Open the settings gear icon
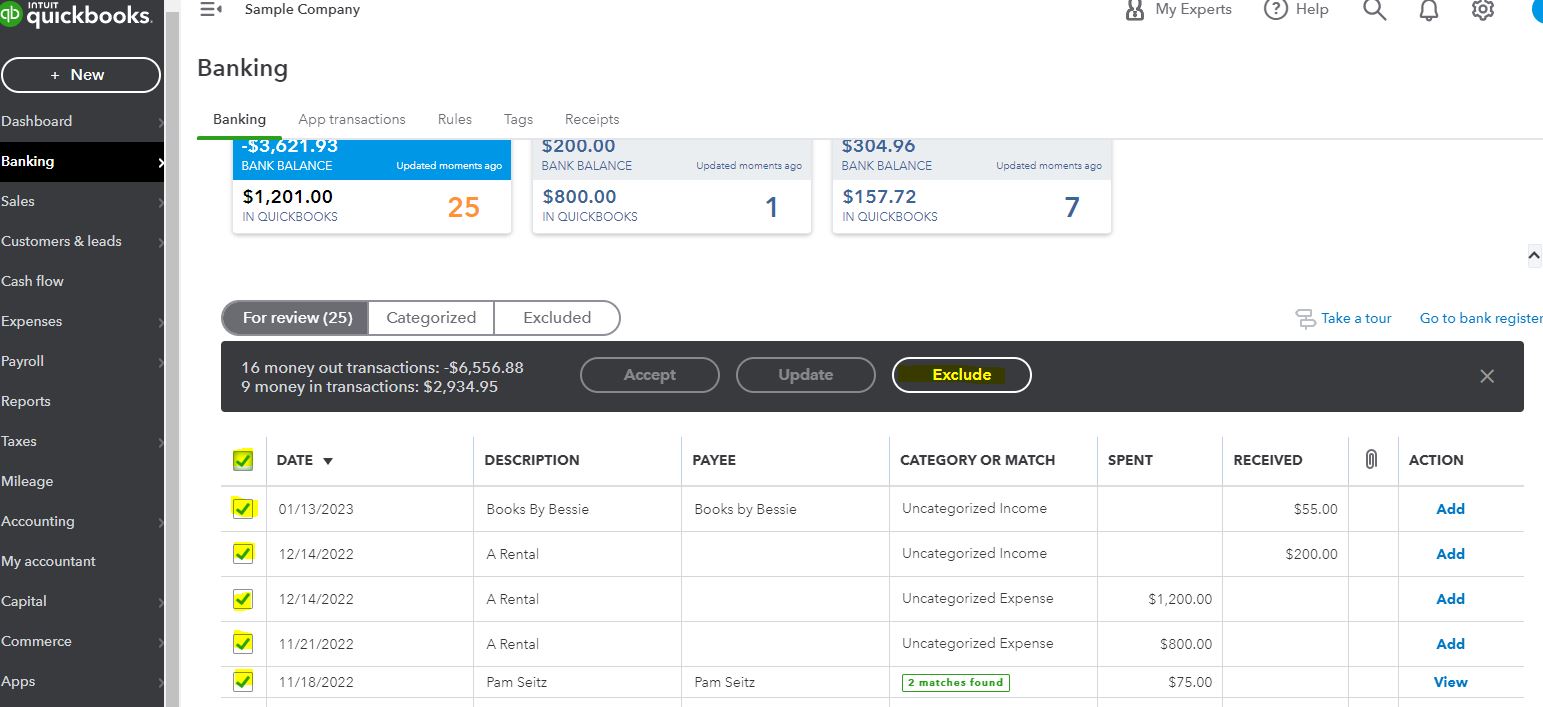 (x=1483, y=10)
